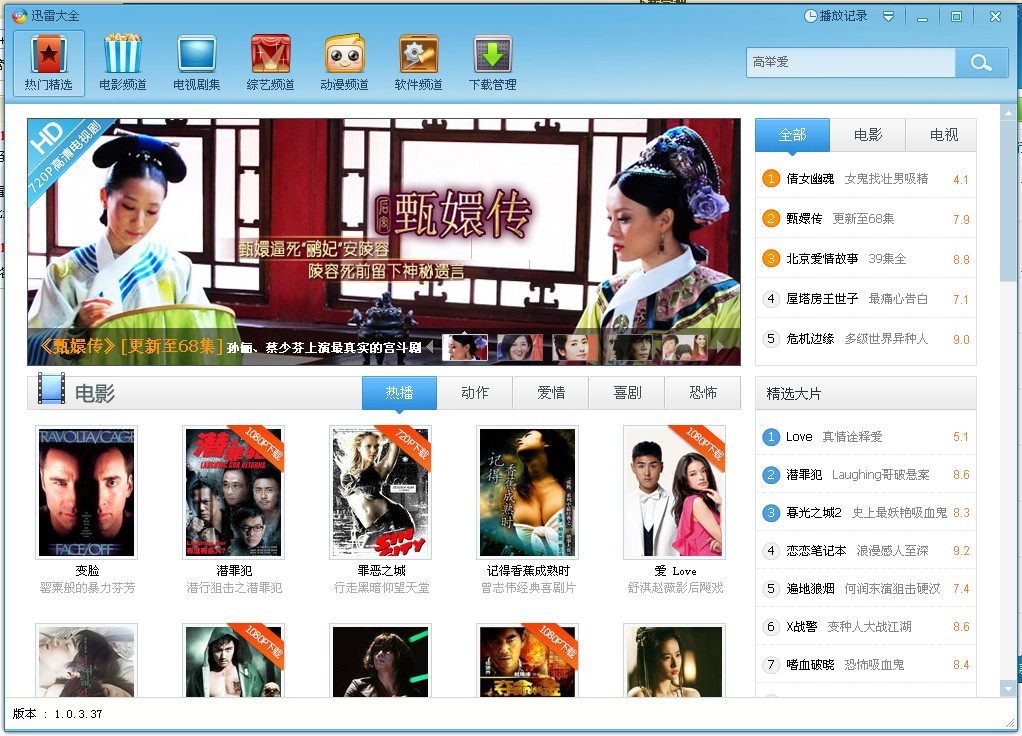Select the 爱情 movie category tab
Image resolution: width=1022 pixels, height=736 pixels.
pyautogui.click(x=551, y=392)
